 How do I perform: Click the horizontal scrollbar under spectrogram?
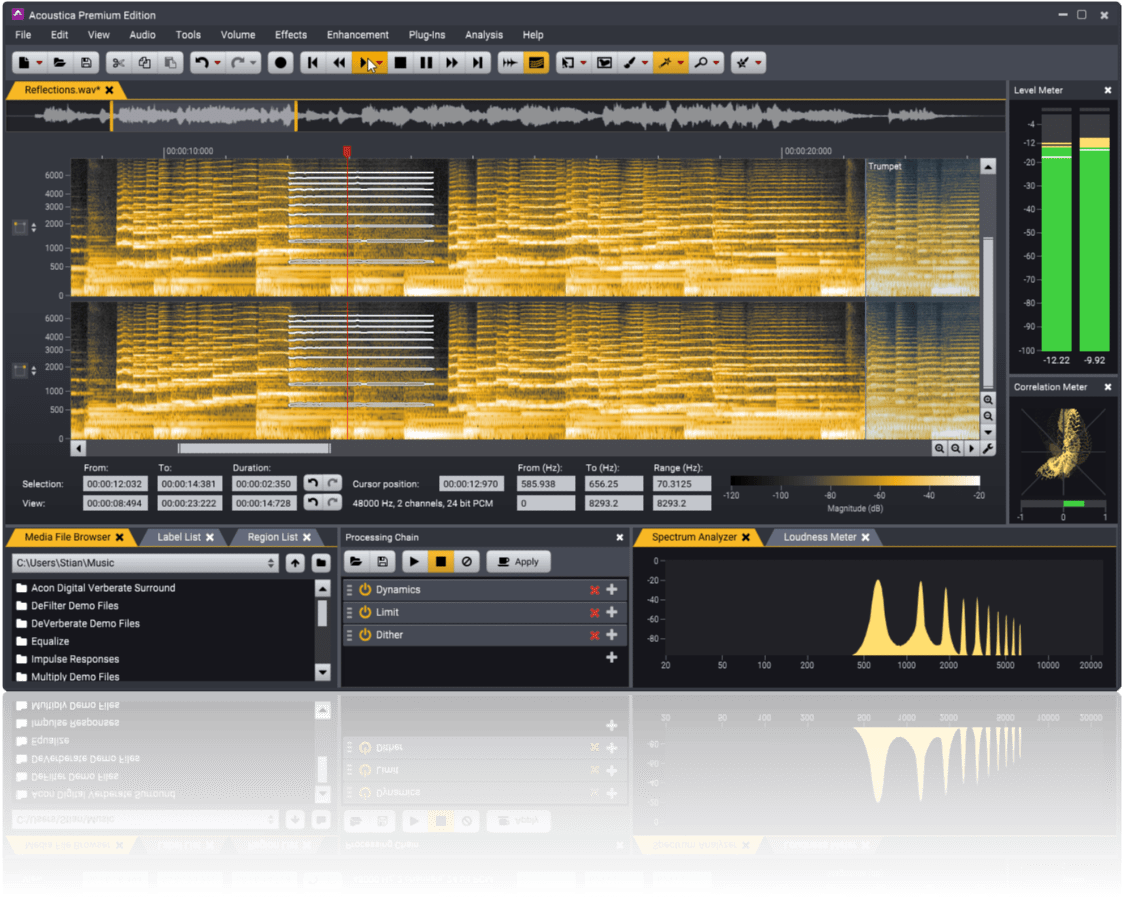point(254,448)
